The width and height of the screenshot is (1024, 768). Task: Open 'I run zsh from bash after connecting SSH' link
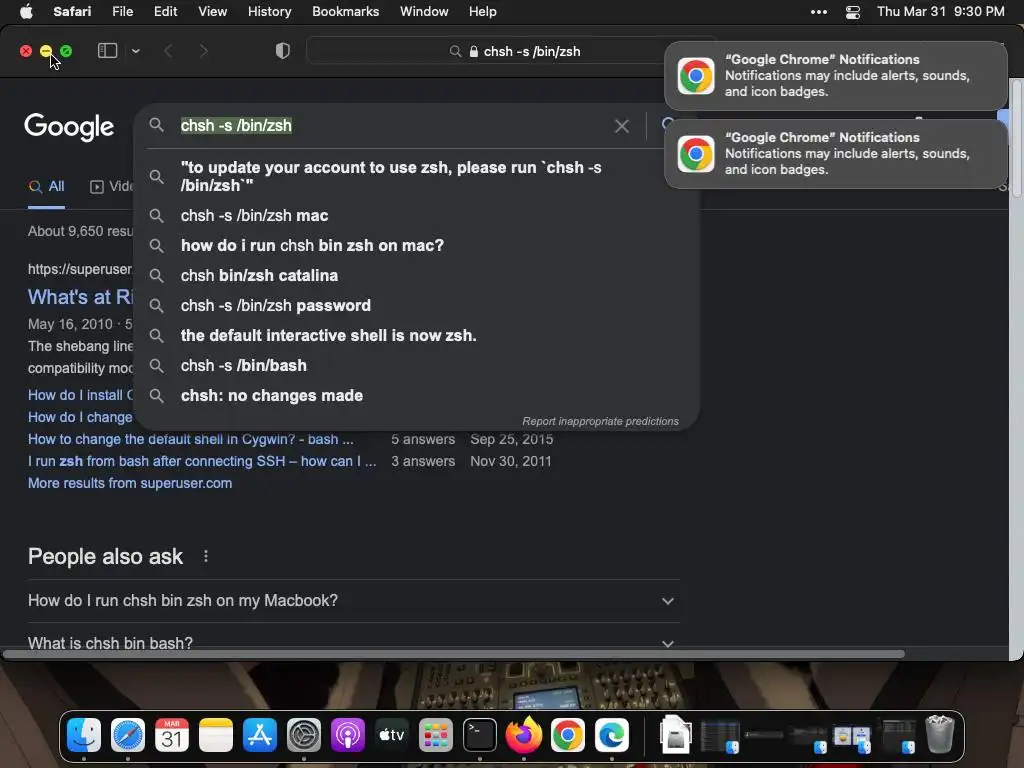click(202, 461)
